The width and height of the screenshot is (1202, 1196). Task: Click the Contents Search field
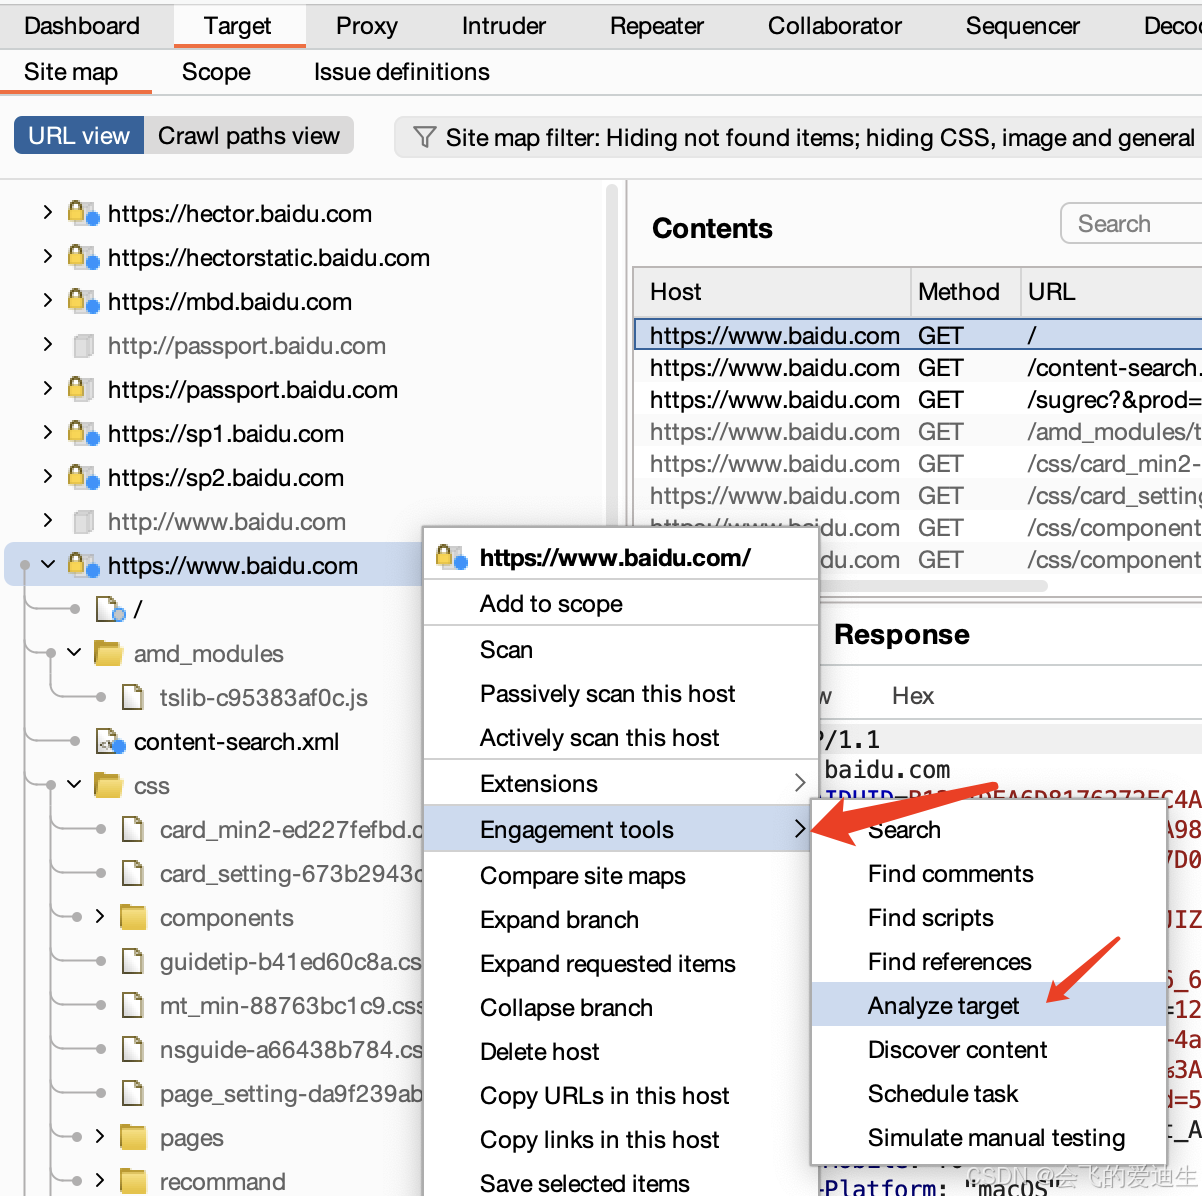pyautogui.click(x=1131, y=224)
